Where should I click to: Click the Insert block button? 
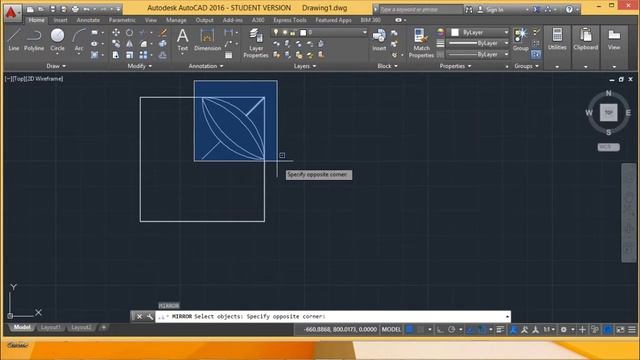pos(379,40)
